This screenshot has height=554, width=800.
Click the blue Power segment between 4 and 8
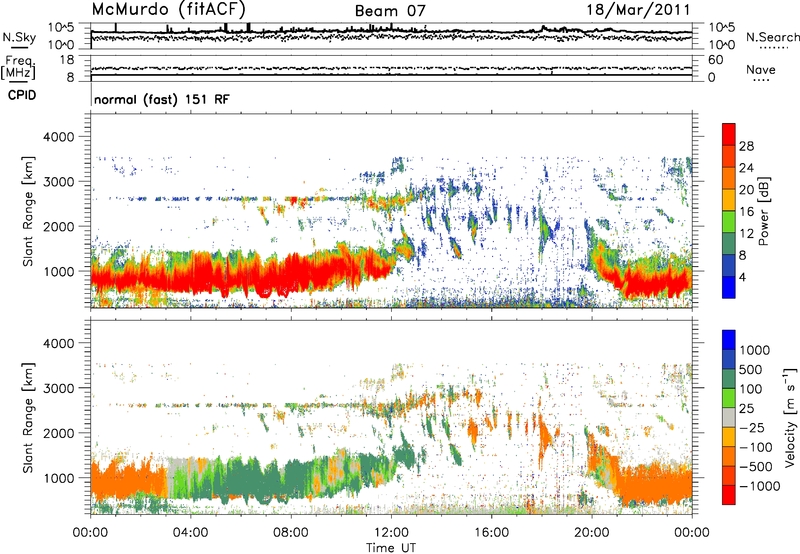click(729, 266)
